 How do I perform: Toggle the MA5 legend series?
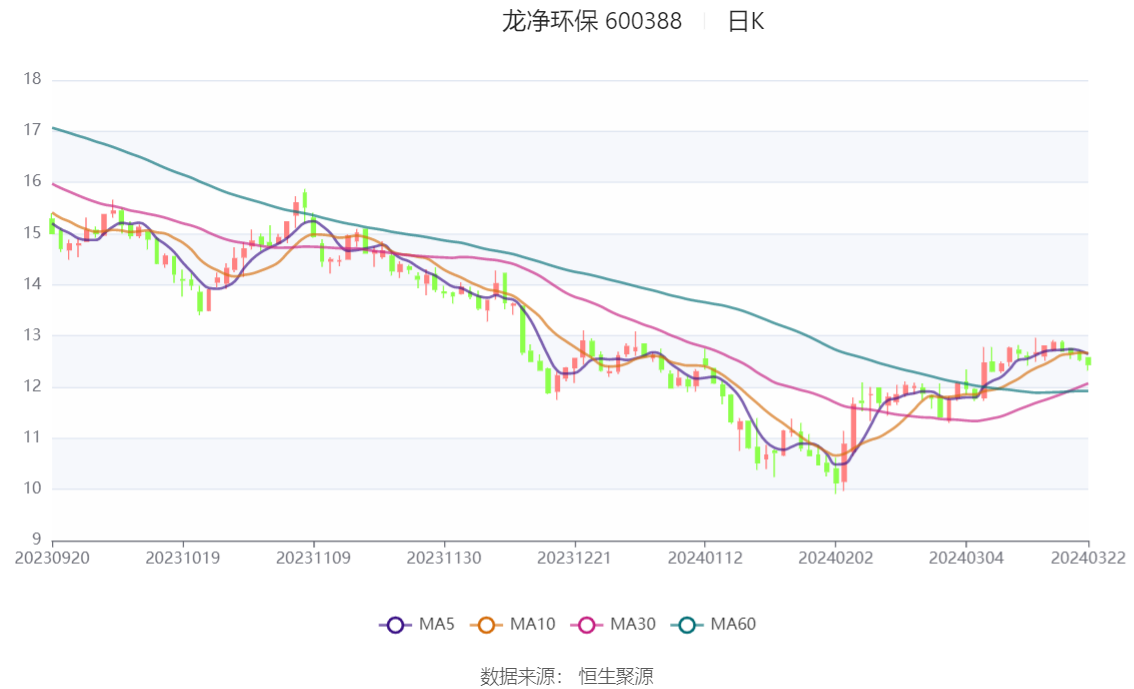point(417,624)
